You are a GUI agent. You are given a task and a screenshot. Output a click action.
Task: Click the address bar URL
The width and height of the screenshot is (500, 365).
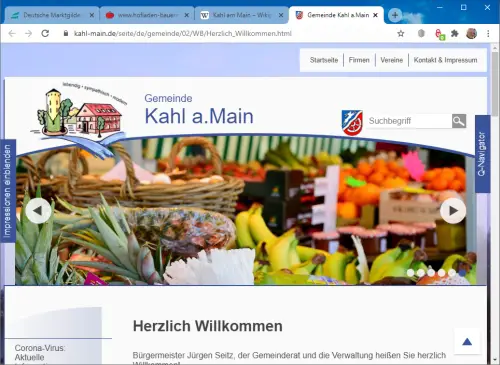point(183,33)
